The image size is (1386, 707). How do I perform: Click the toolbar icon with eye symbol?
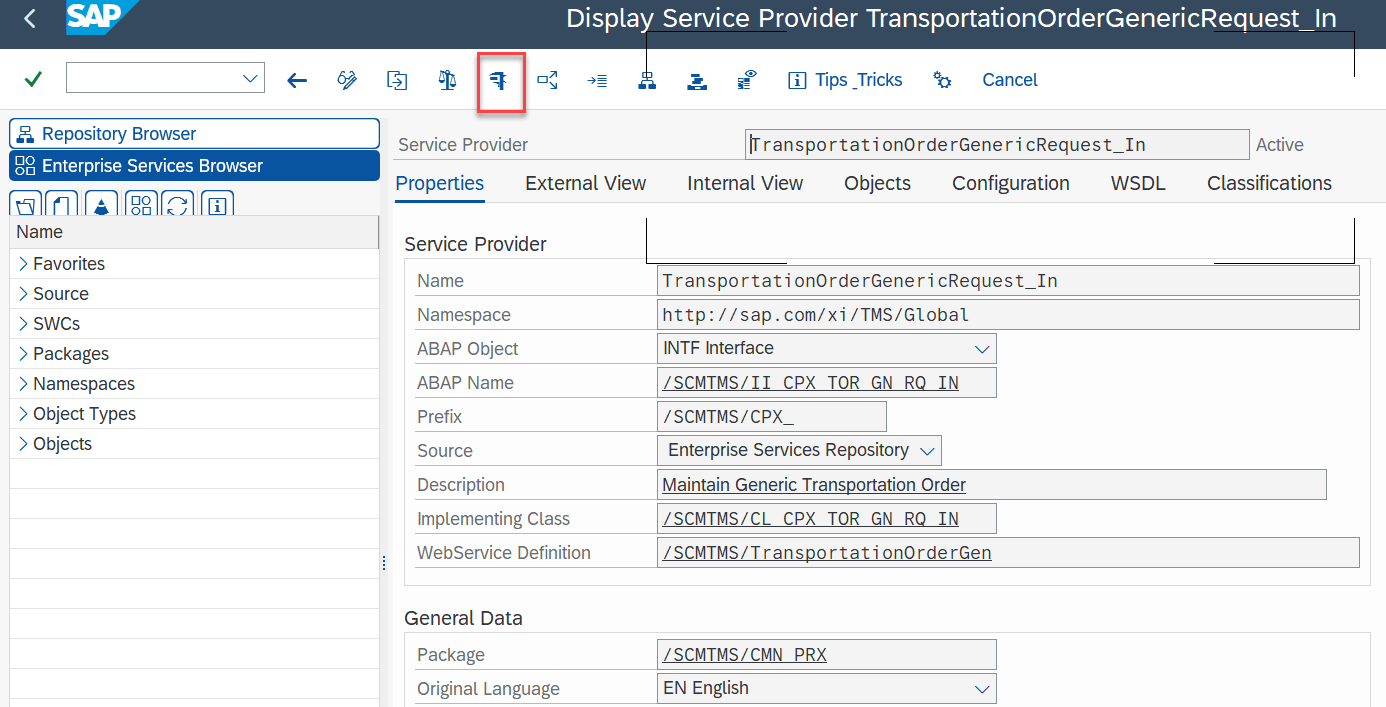[x=747, y=80]
